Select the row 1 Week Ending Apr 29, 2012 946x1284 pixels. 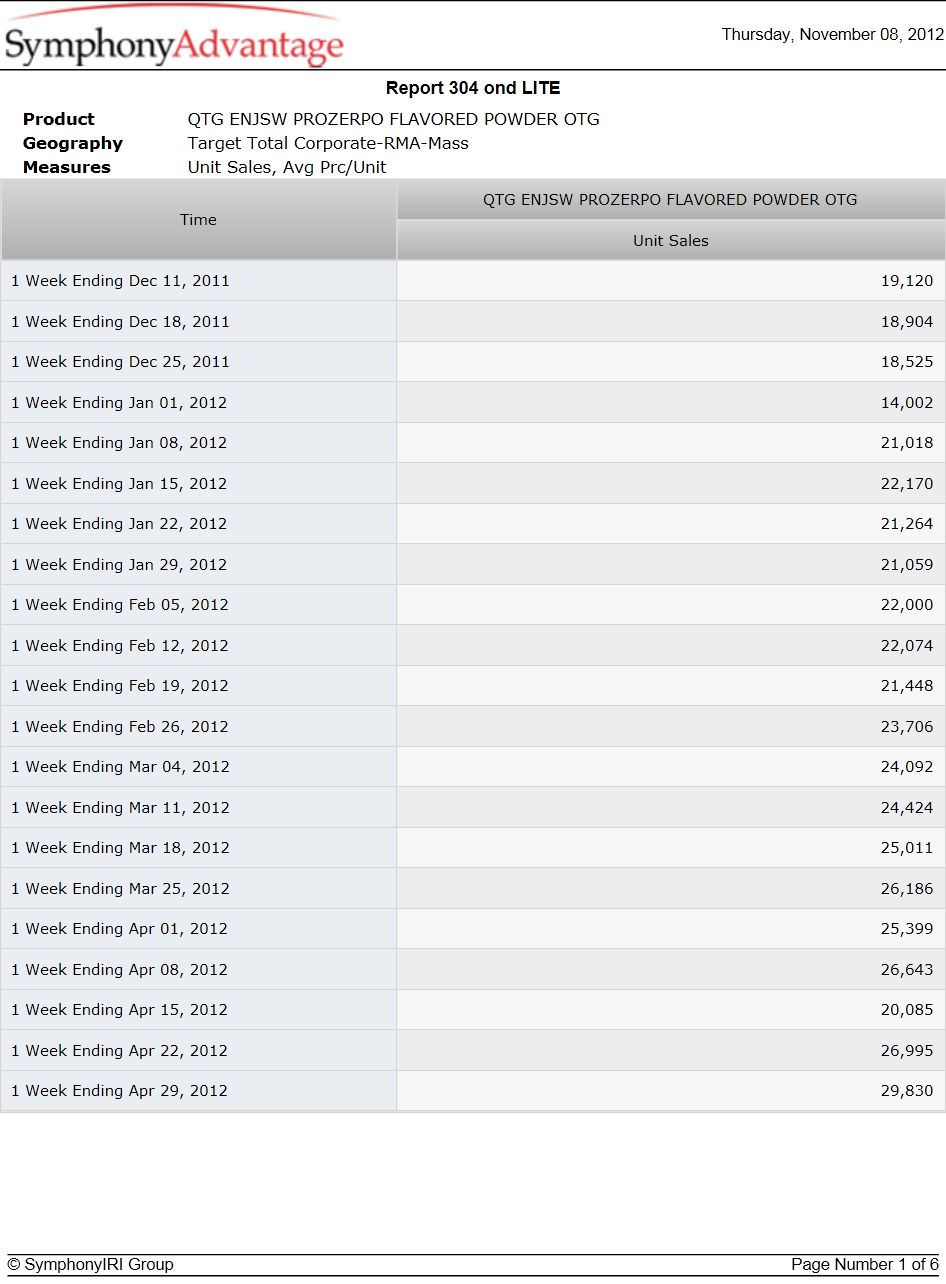(473, 1091)
